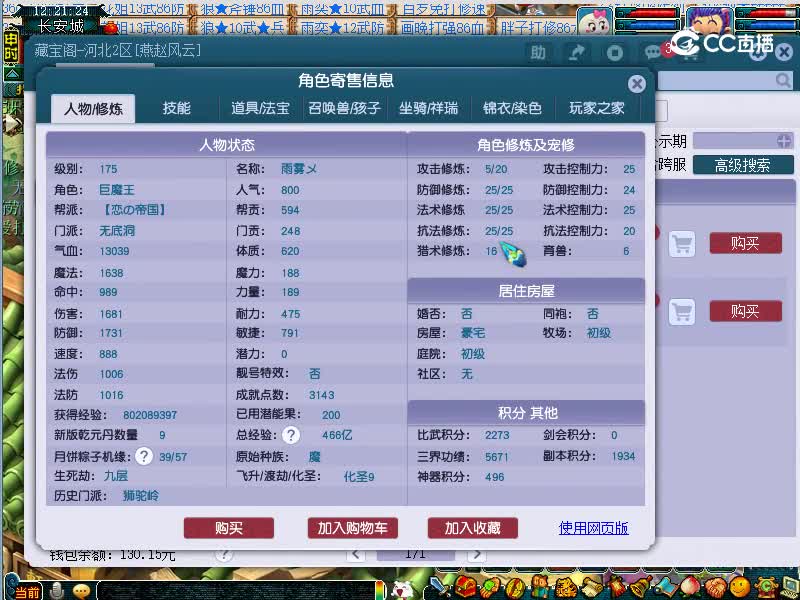Open the chat messages icon with badge
This screenshot has width=800, height=600.
pyautogui.click(x=654, y=52)
